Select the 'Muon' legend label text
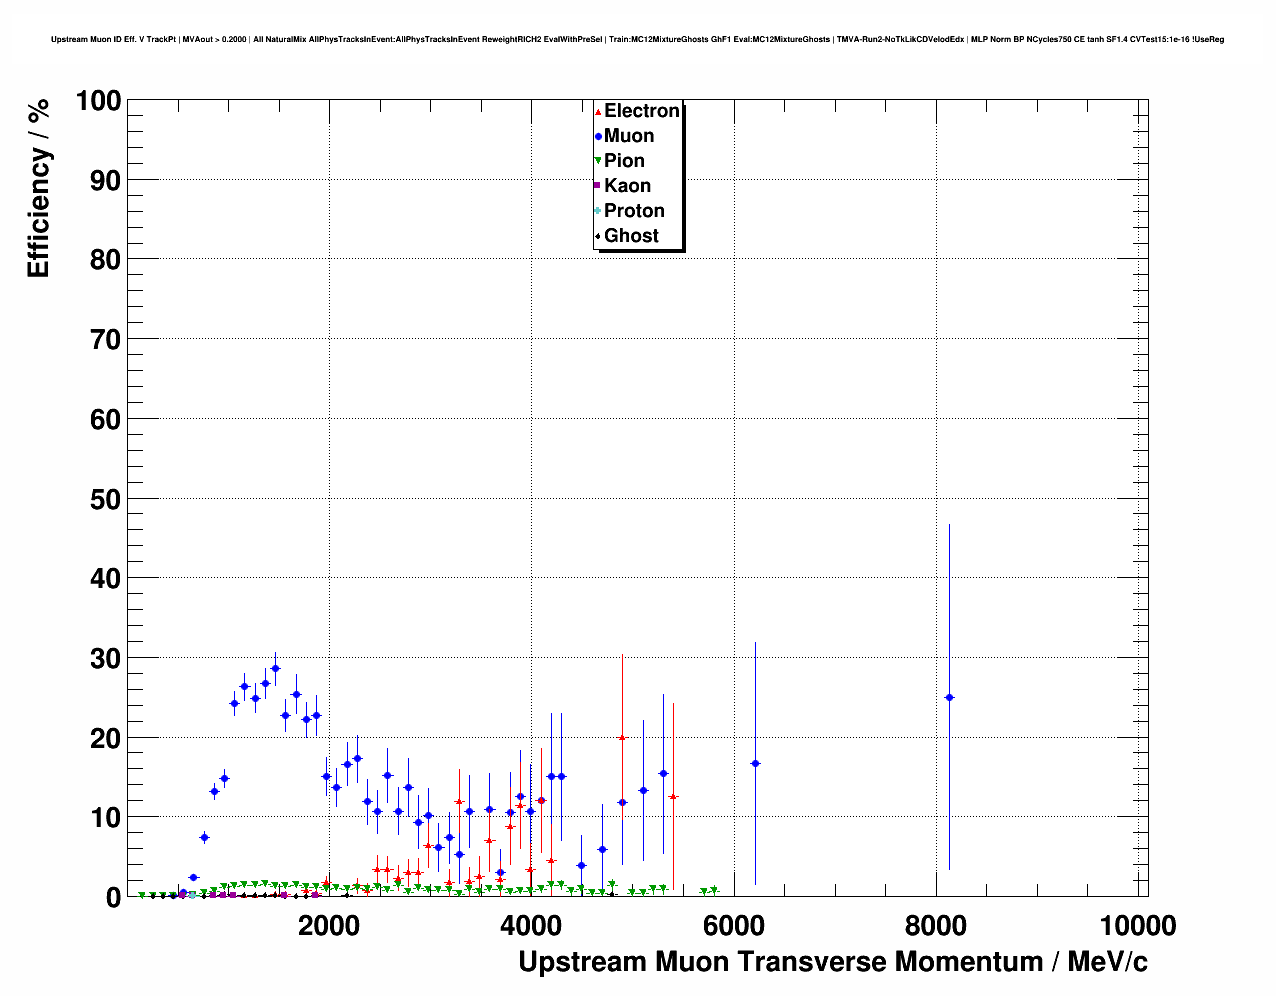The image size is (1276, 996). click(x=629, y=136)
